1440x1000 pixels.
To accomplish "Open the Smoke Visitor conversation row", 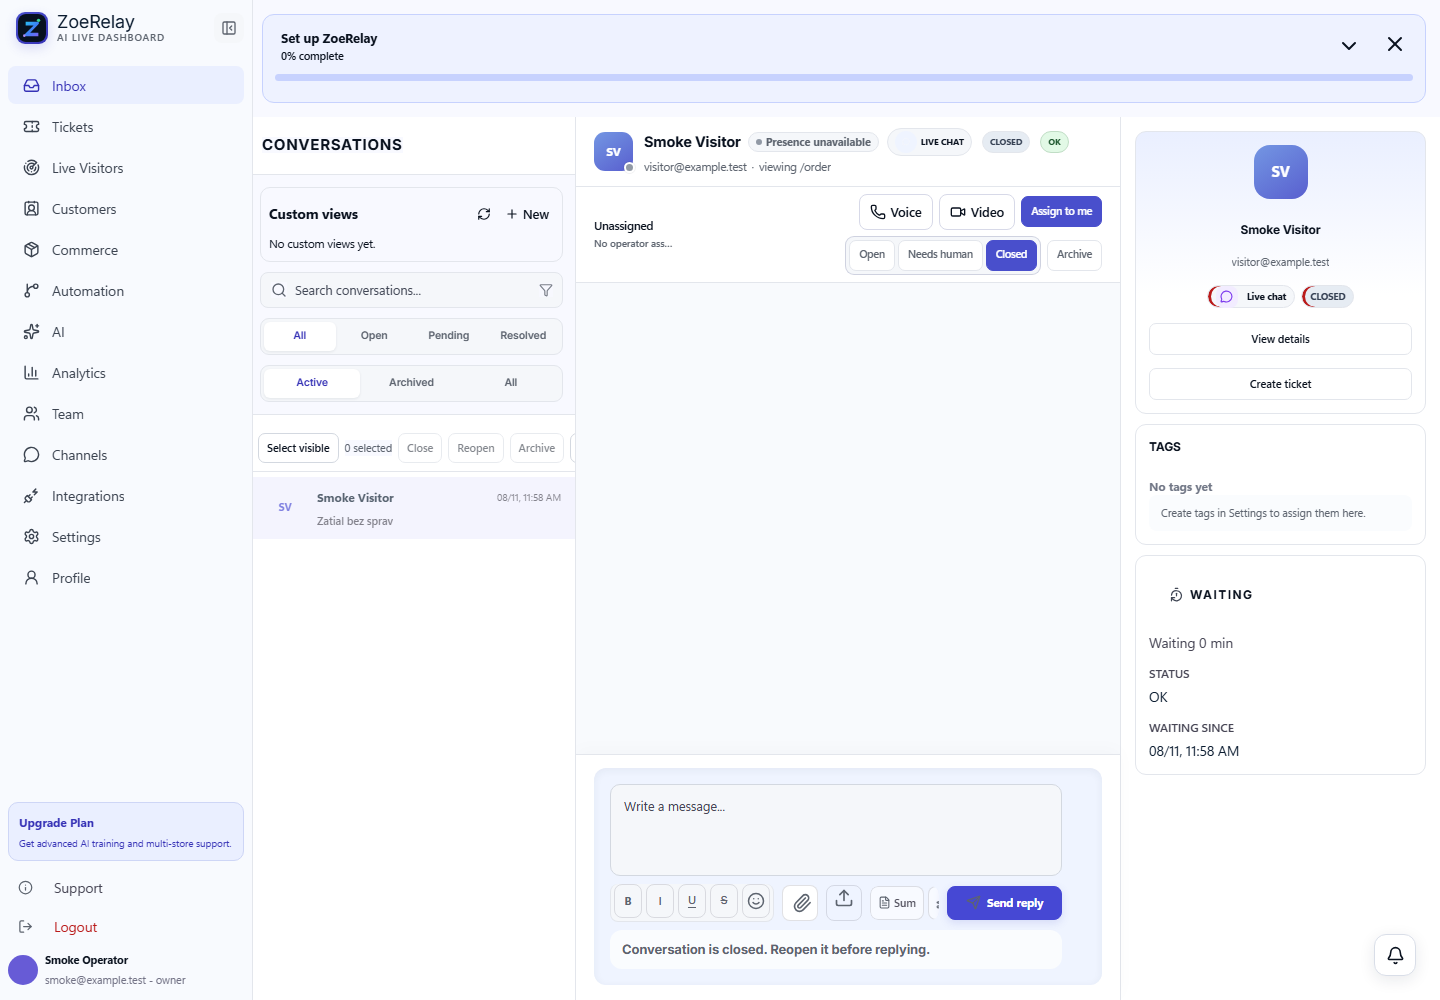I will [x=414, y=508].
